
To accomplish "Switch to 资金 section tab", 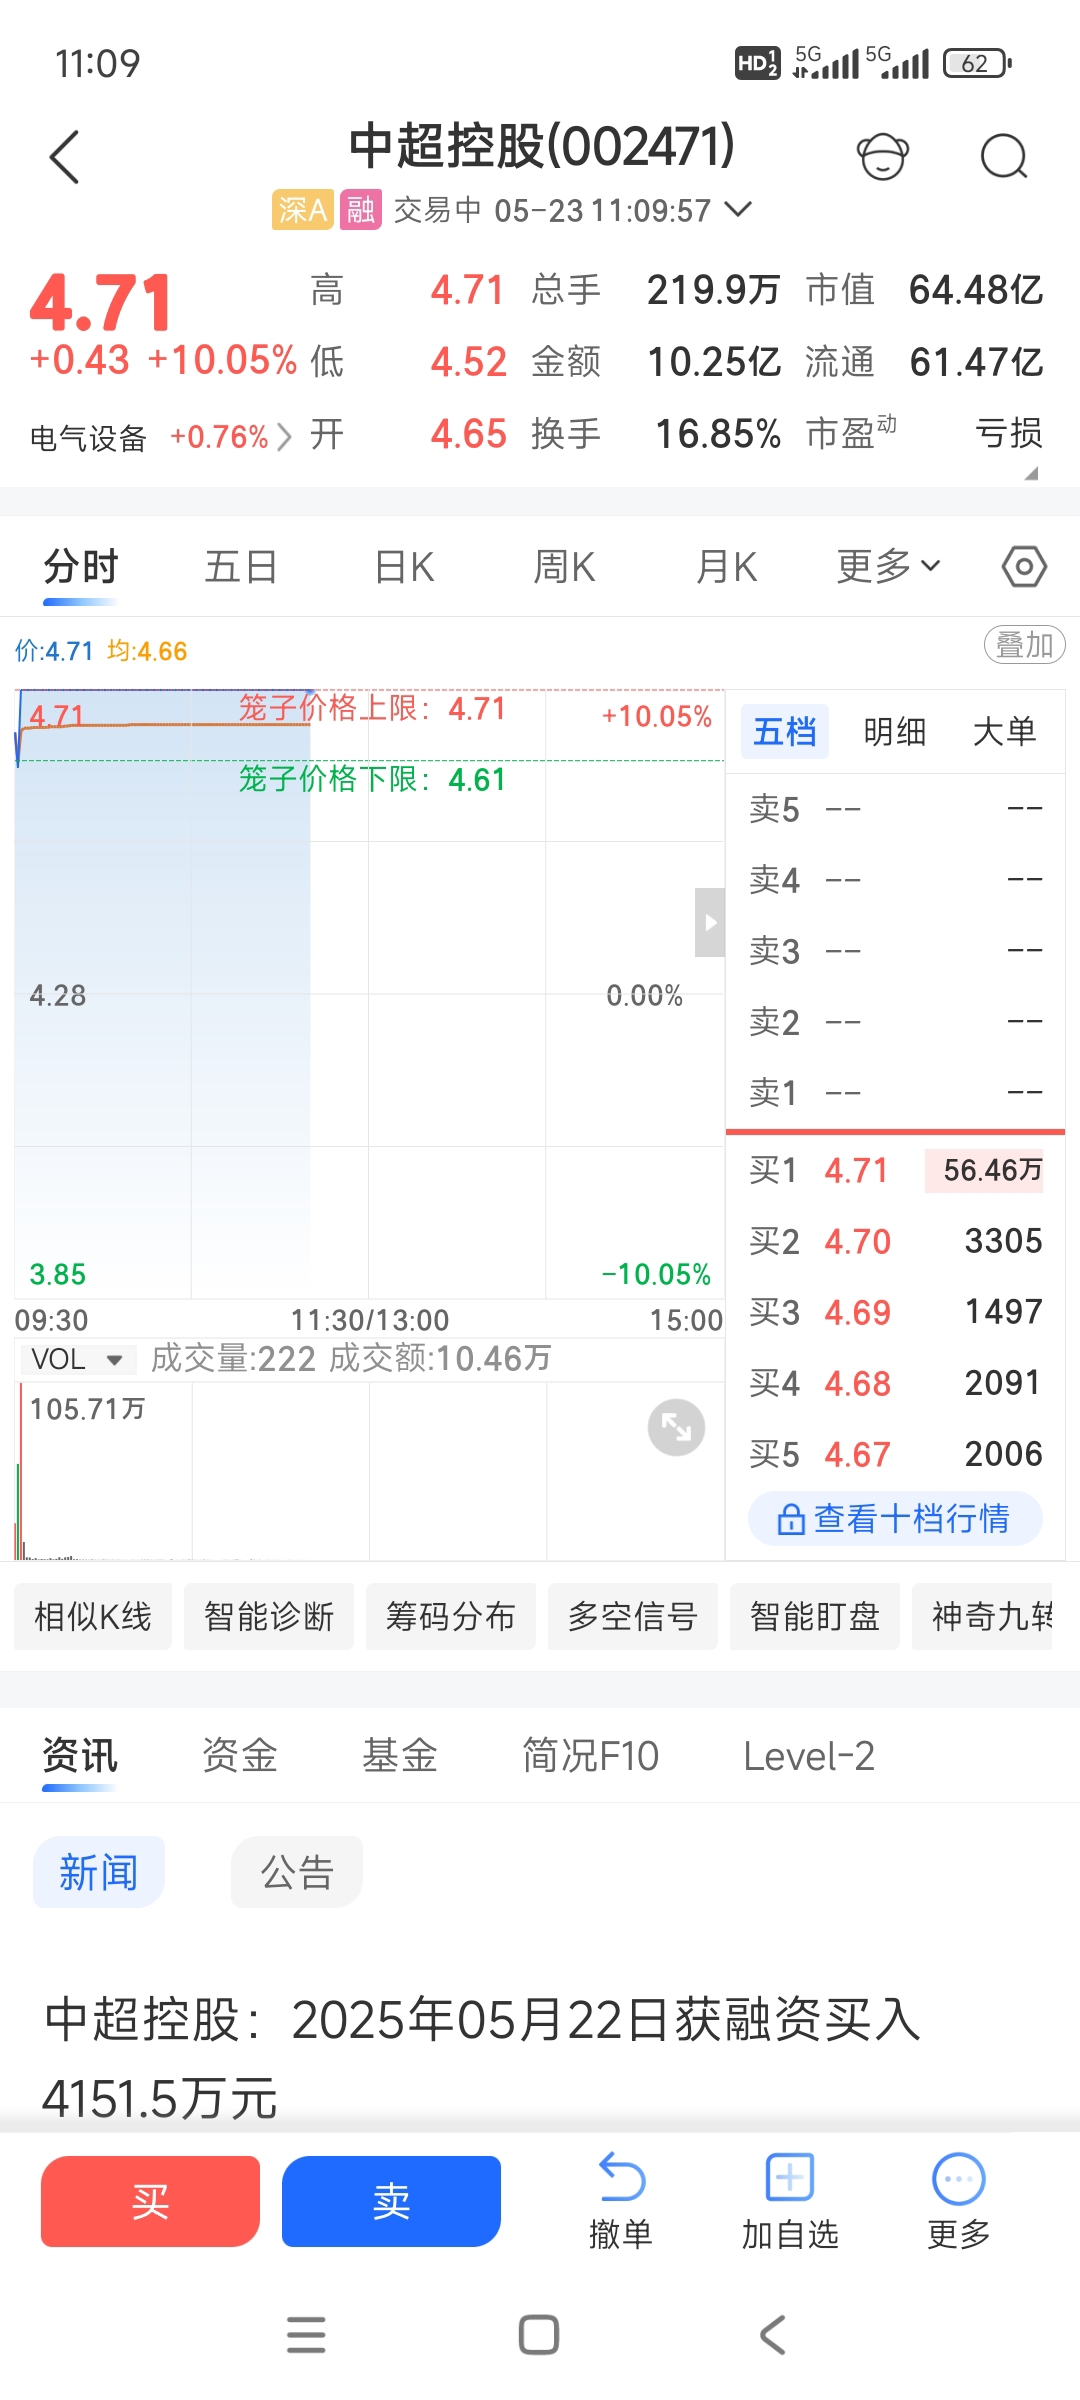I will coord(240,1756).
